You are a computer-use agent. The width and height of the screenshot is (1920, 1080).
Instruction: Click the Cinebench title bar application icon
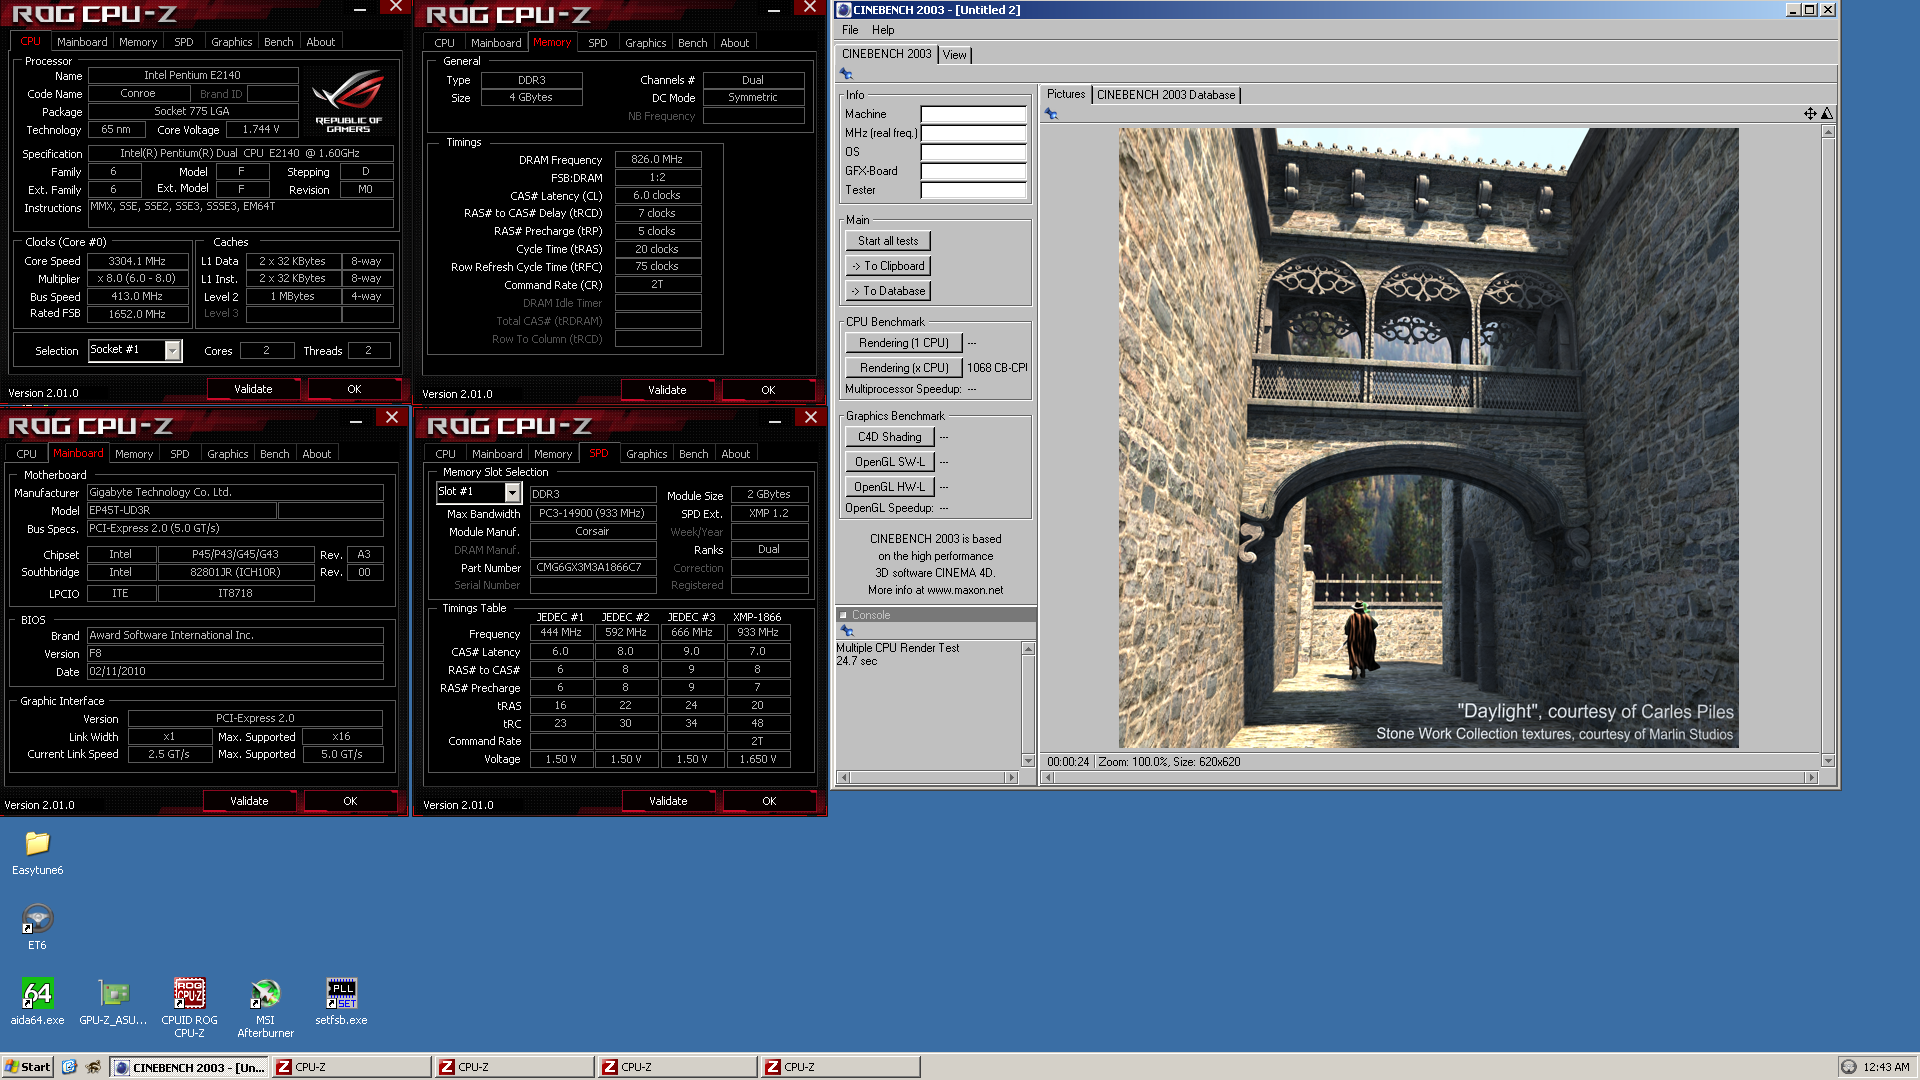coord(844,10)
